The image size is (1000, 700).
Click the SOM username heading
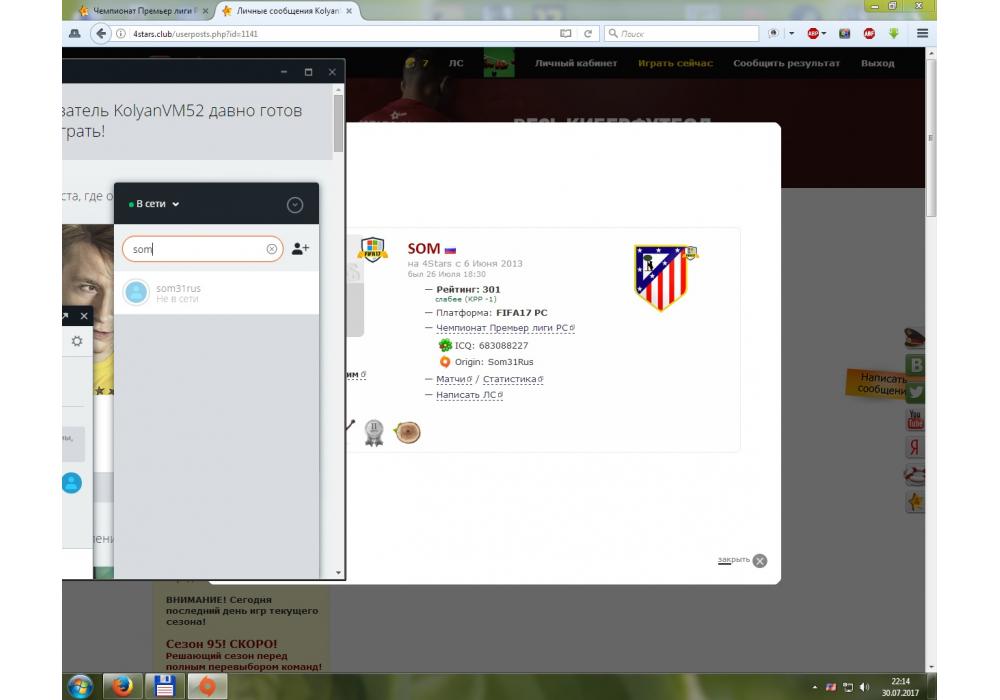point(423,249)
